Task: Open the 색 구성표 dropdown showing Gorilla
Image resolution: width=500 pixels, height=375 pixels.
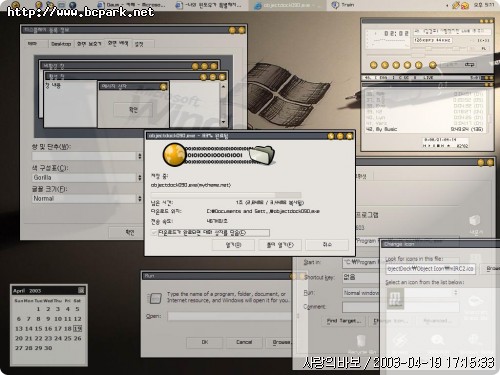Action: pyautogui.click(x=87, y=177)
